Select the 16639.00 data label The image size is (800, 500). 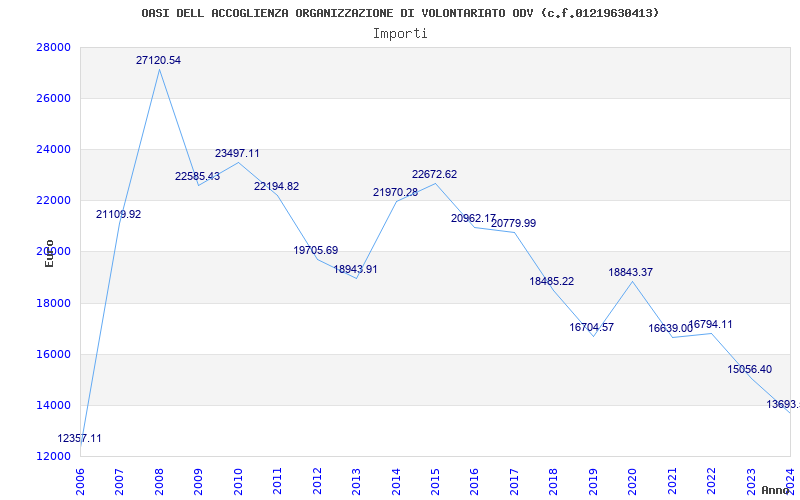[670, 329]
